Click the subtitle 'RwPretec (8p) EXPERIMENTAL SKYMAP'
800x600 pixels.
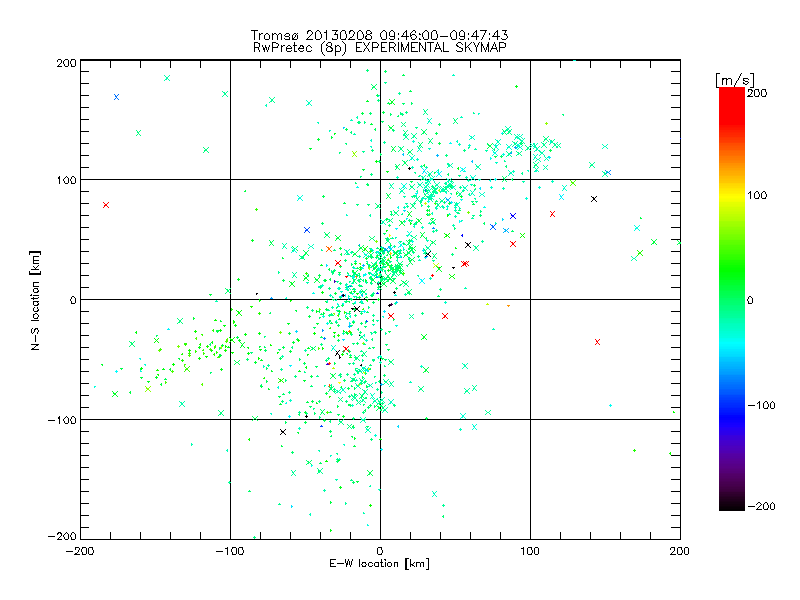click(x=380, y=48)
